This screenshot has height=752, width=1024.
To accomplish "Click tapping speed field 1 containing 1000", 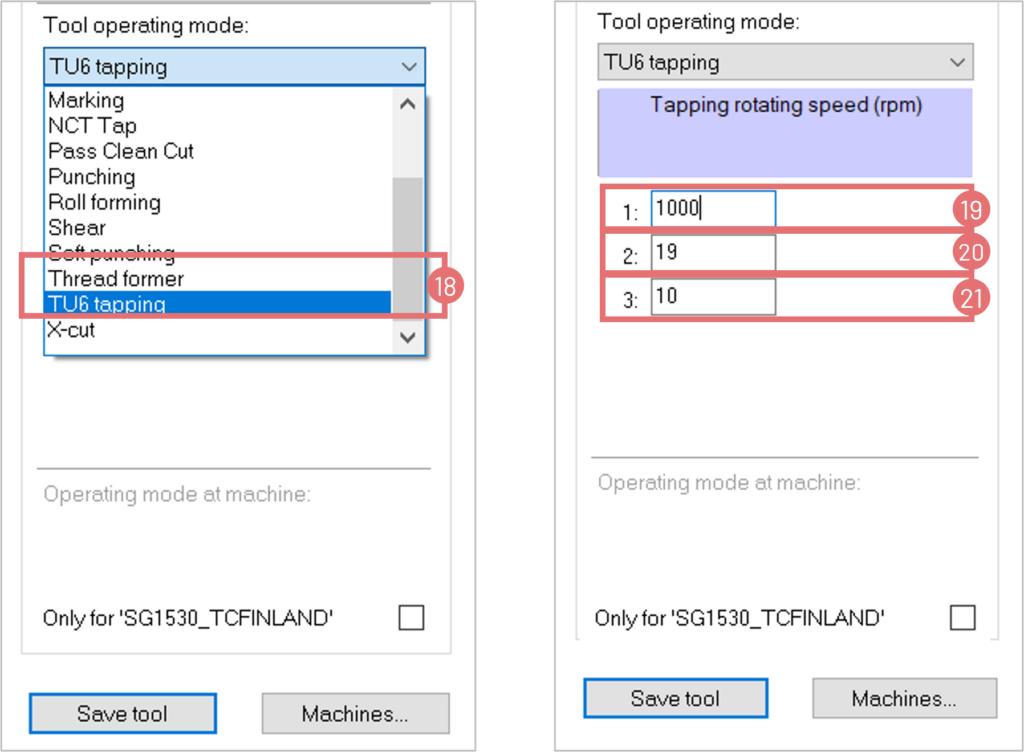I will tap(712, 210).
